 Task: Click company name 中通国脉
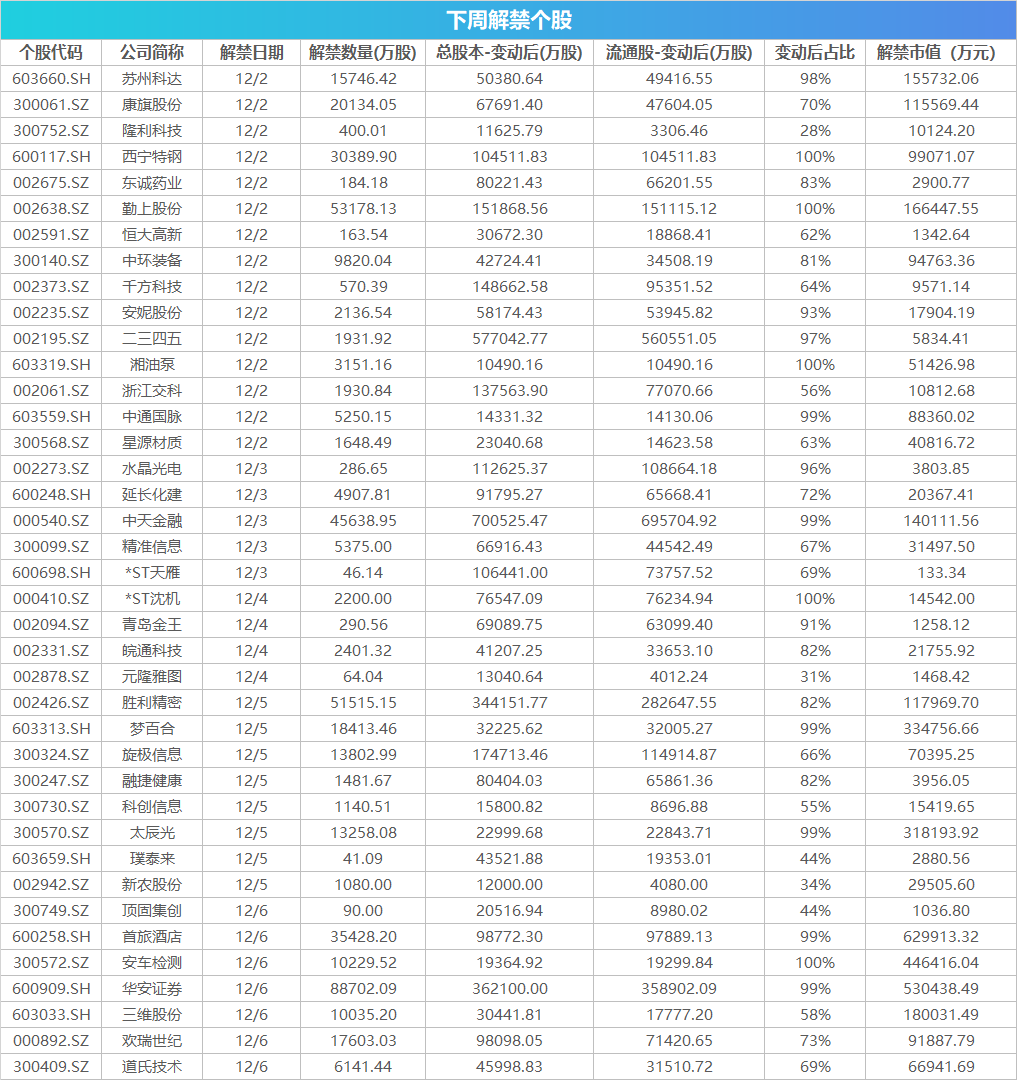click(152, 417)
